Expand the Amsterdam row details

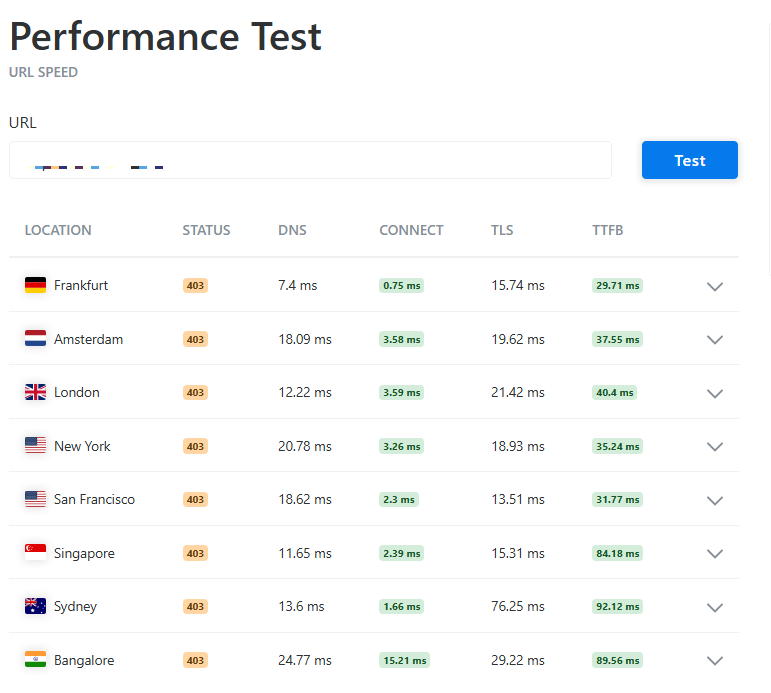[714, 340]
